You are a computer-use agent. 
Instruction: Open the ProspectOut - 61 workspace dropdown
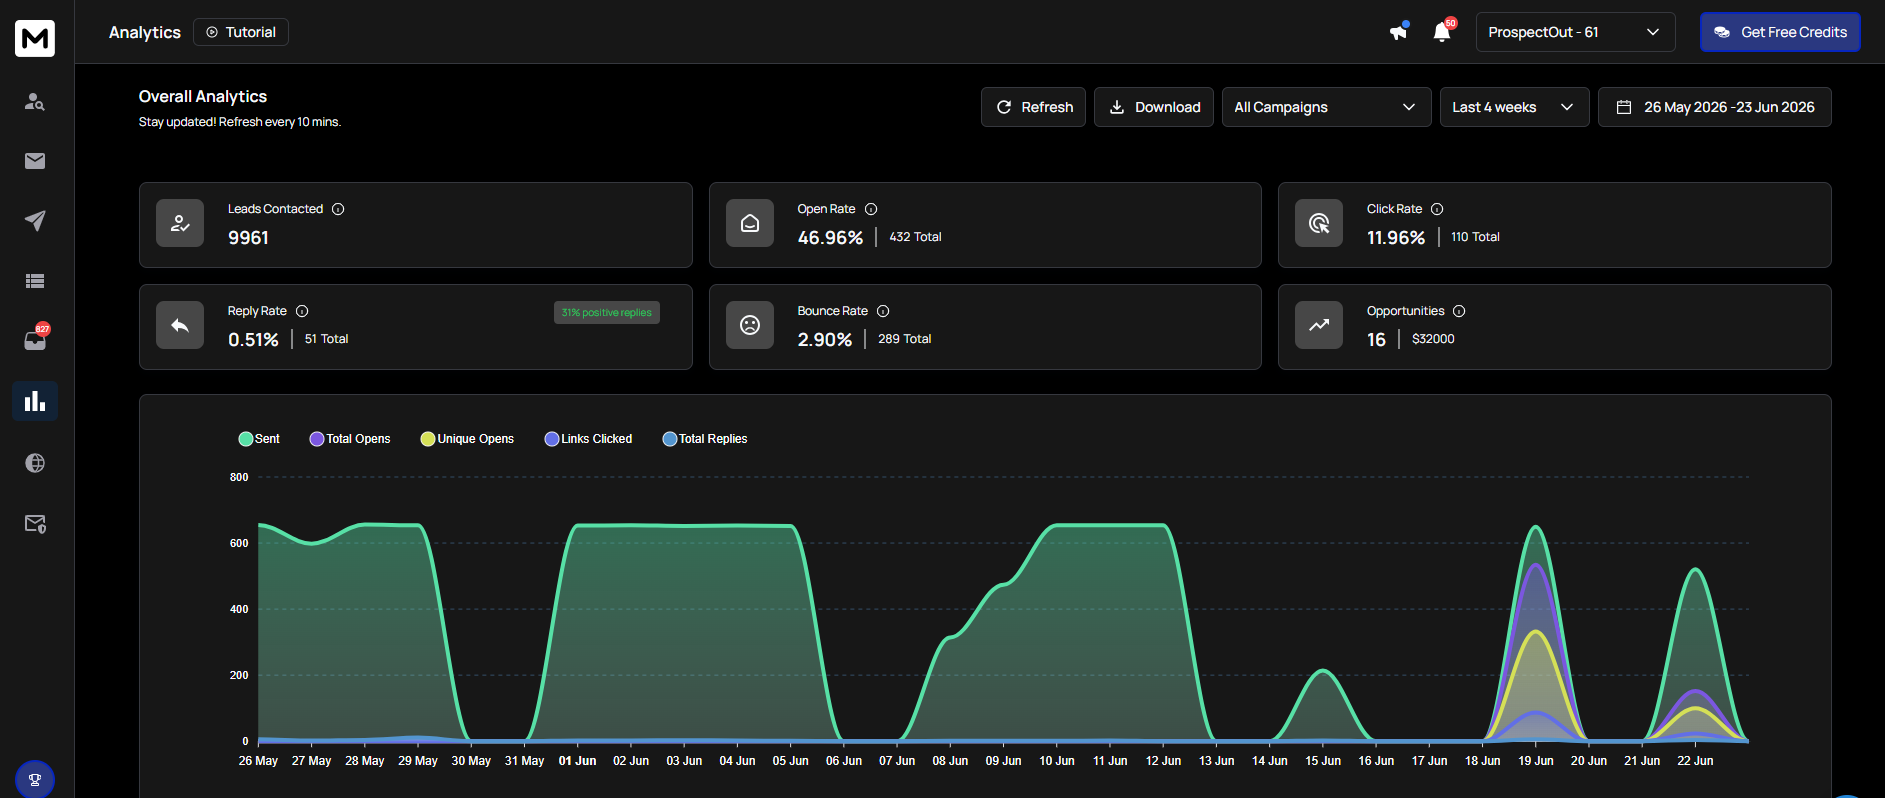[1575, 32]
